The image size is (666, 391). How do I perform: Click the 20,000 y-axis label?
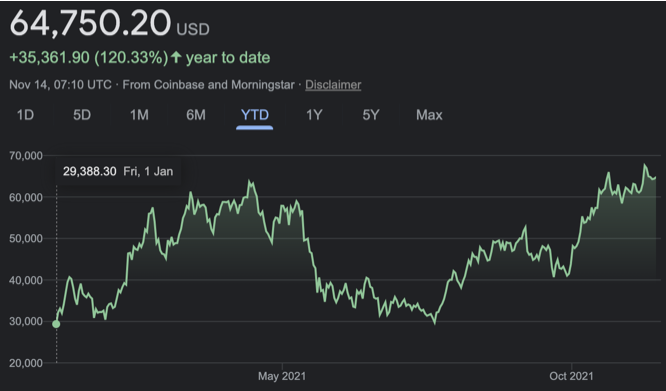(x=26, y=363)
